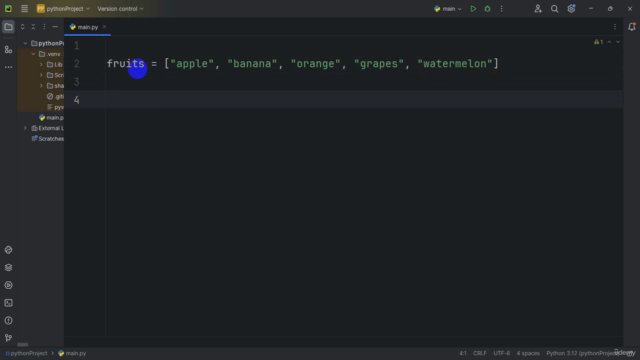Run the main configuration
Image resolution: width=640 pixels, height=360 pixels.
473,9
